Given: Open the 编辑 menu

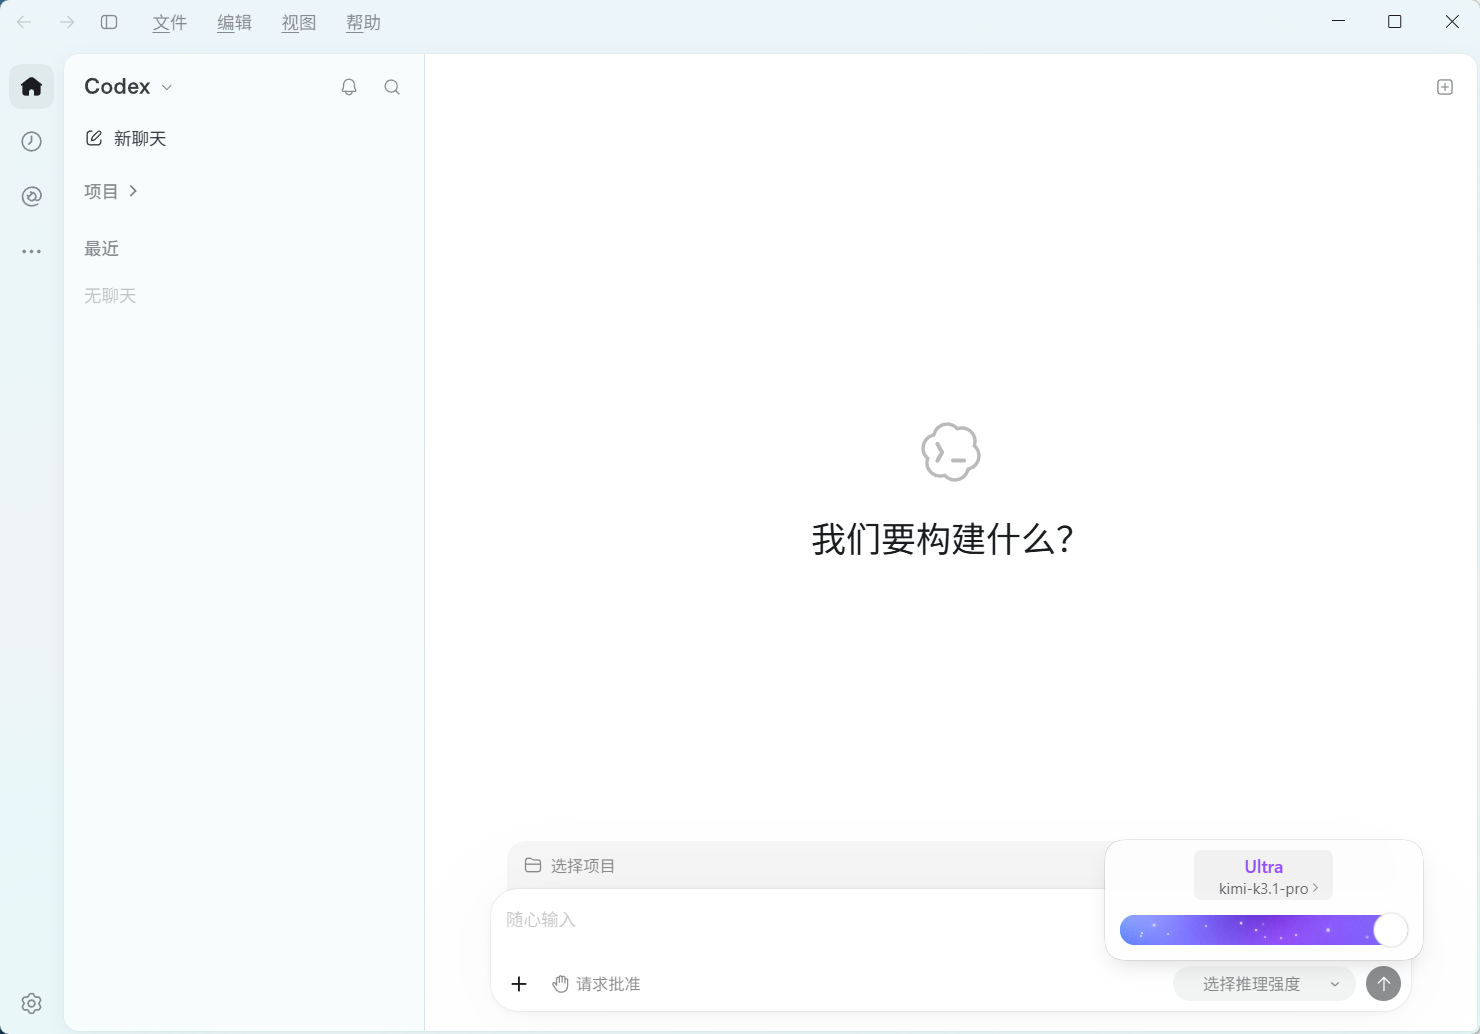Looking at the screenshot, I should [x=235, y=23].
